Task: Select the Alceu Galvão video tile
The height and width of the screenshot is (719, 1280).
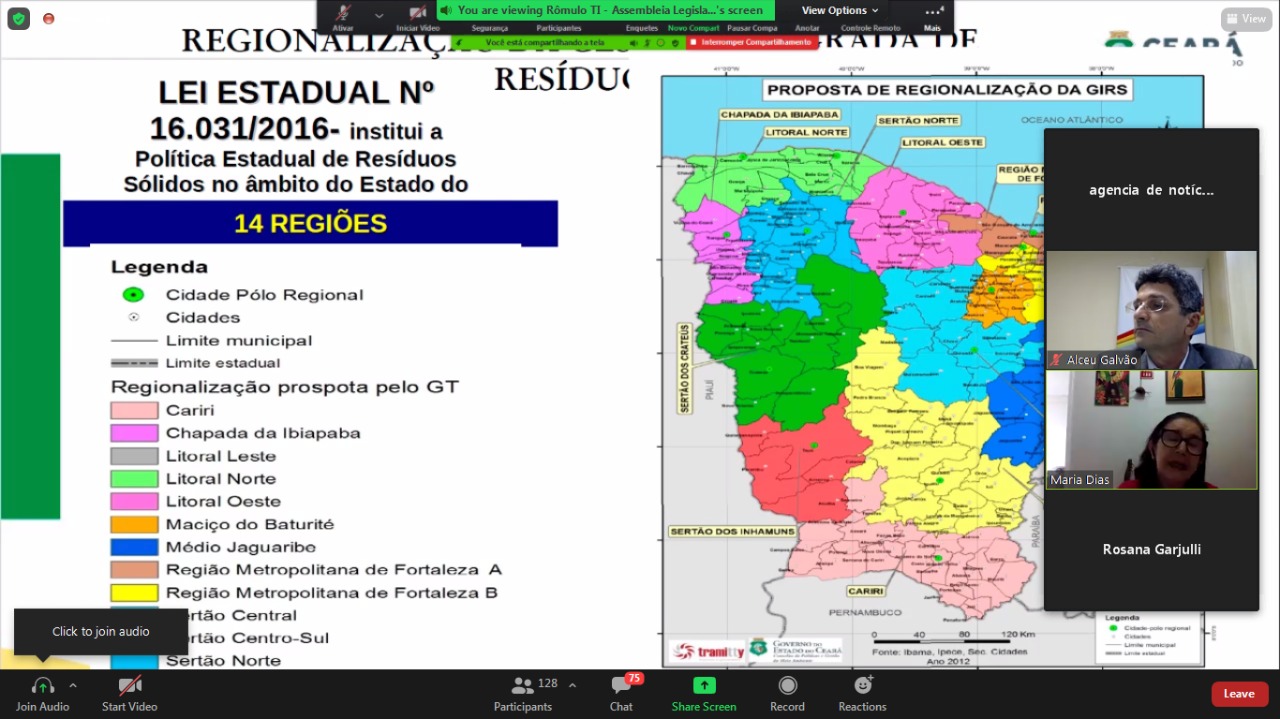Action: [1151, 310]
